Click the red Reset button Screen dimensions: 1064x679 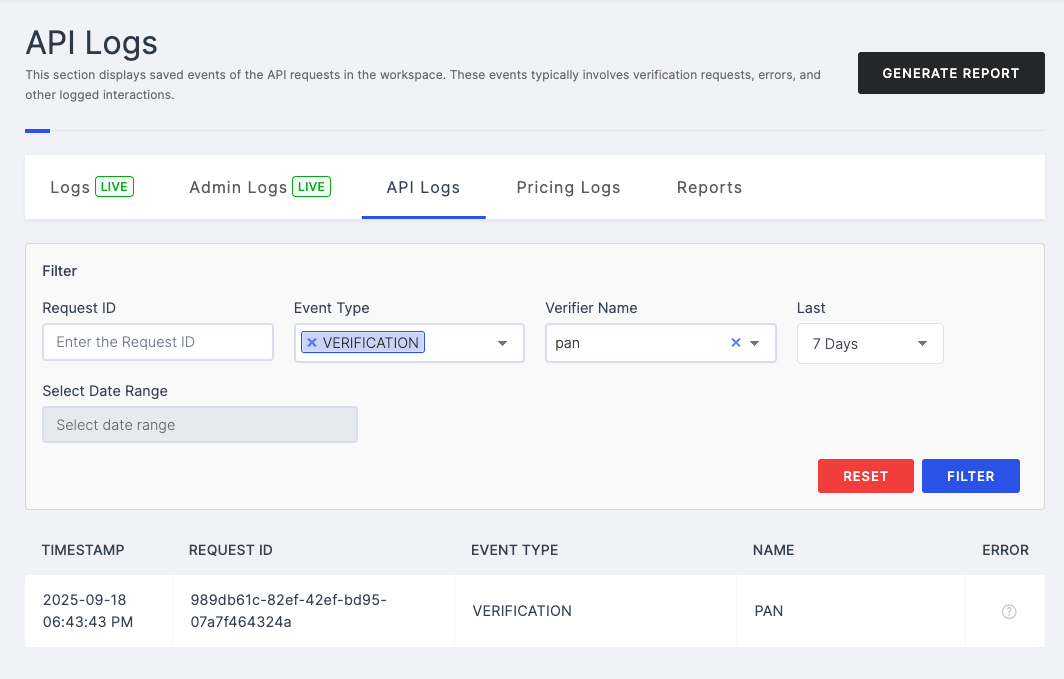(x=865, y=476)
